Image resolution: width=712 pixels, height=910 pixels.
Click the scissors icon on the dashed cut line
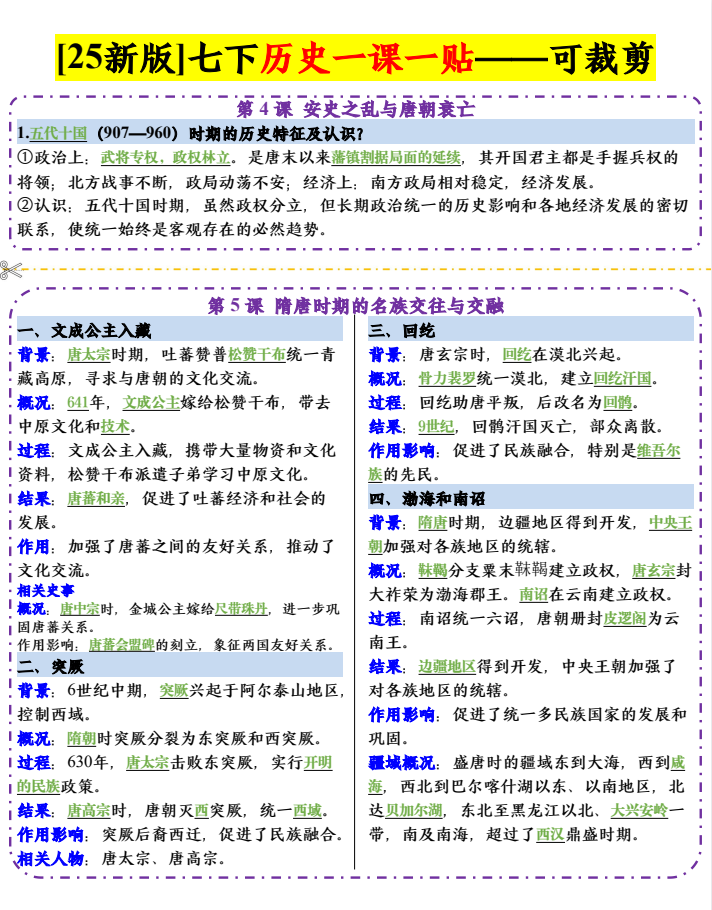click(x=12, y=268)
